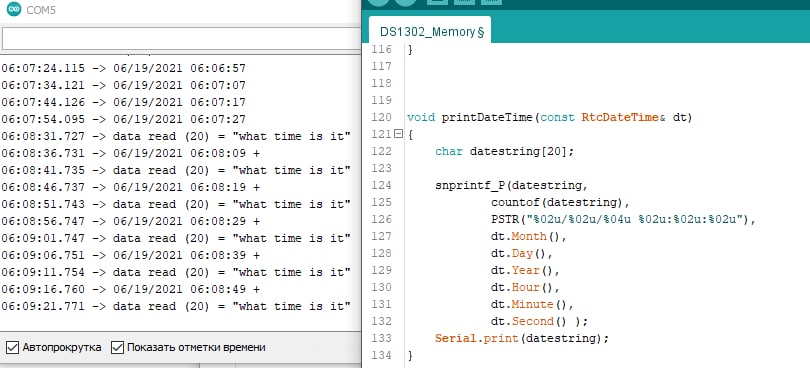Click serial line stamped 06:08:56.747
The width and height of the screenshot is (810, 368).
(x=131, y=221)
